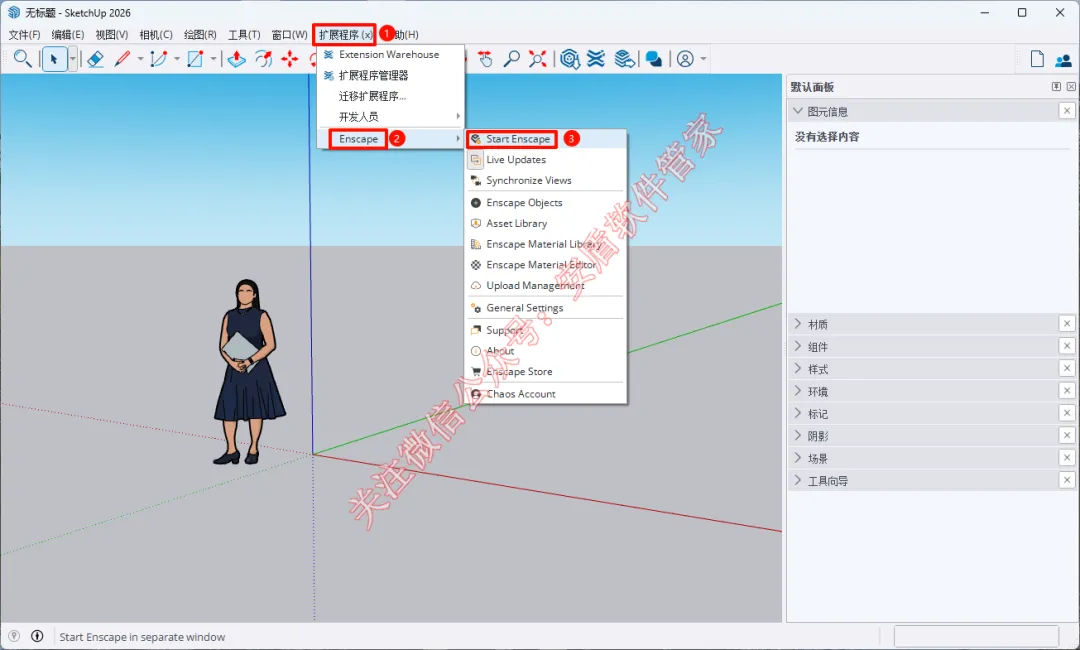This screenshot has width=1080, height=650.
Task: Expand the 材质 panel
Action: point(798,324)
